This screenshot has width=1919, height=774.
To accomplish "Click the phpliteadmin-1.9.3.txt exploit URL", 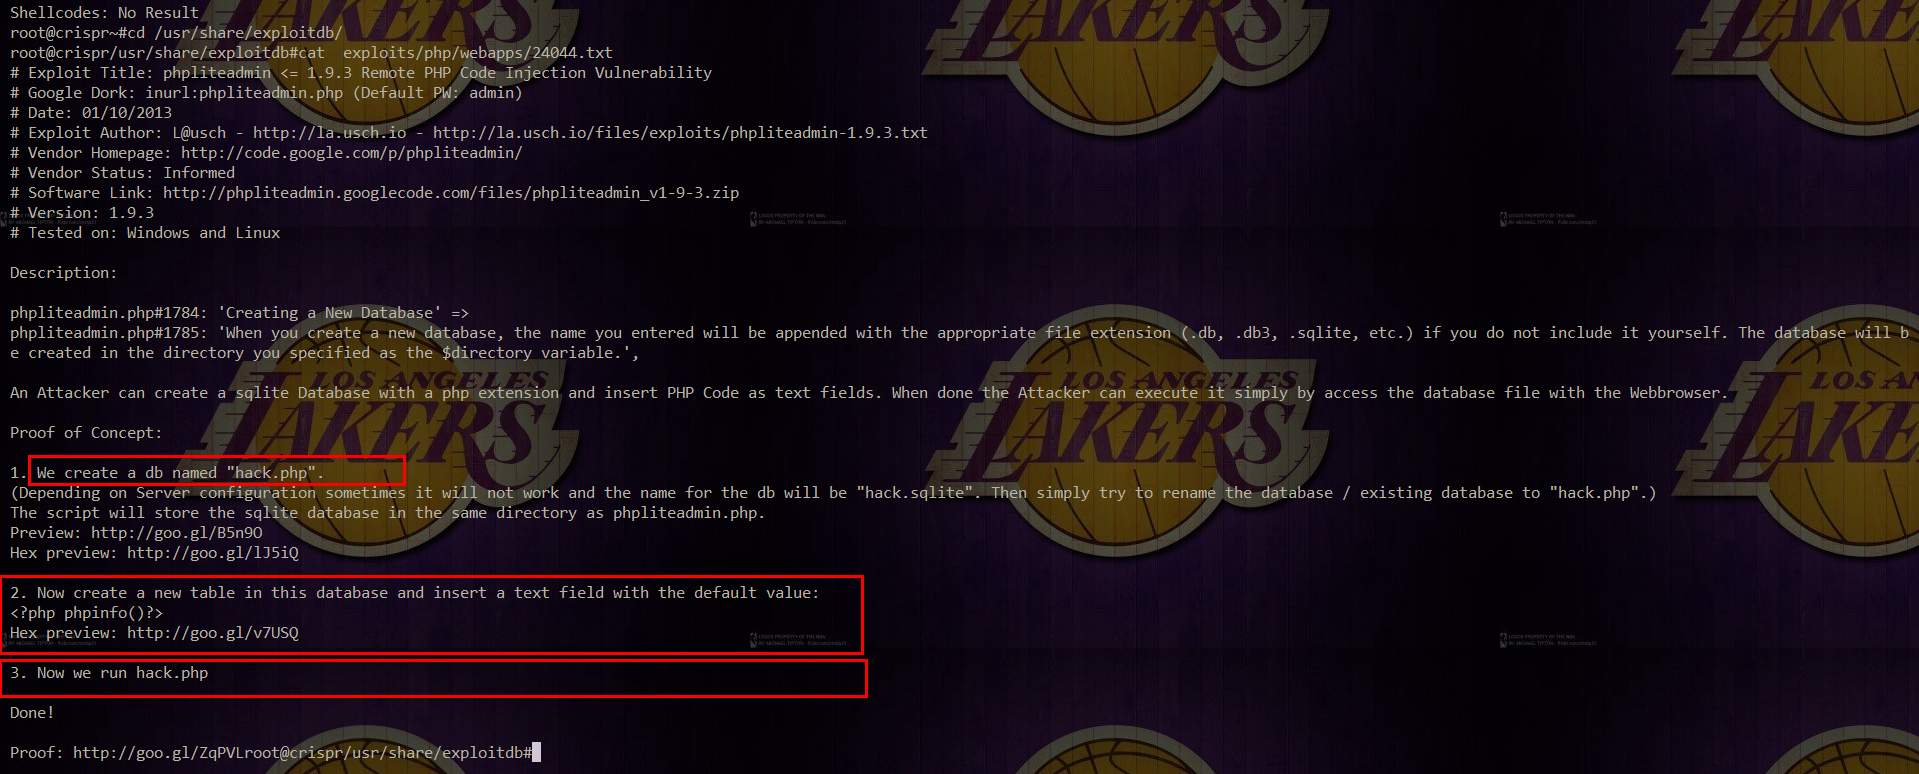I will (x=680, y=133).
